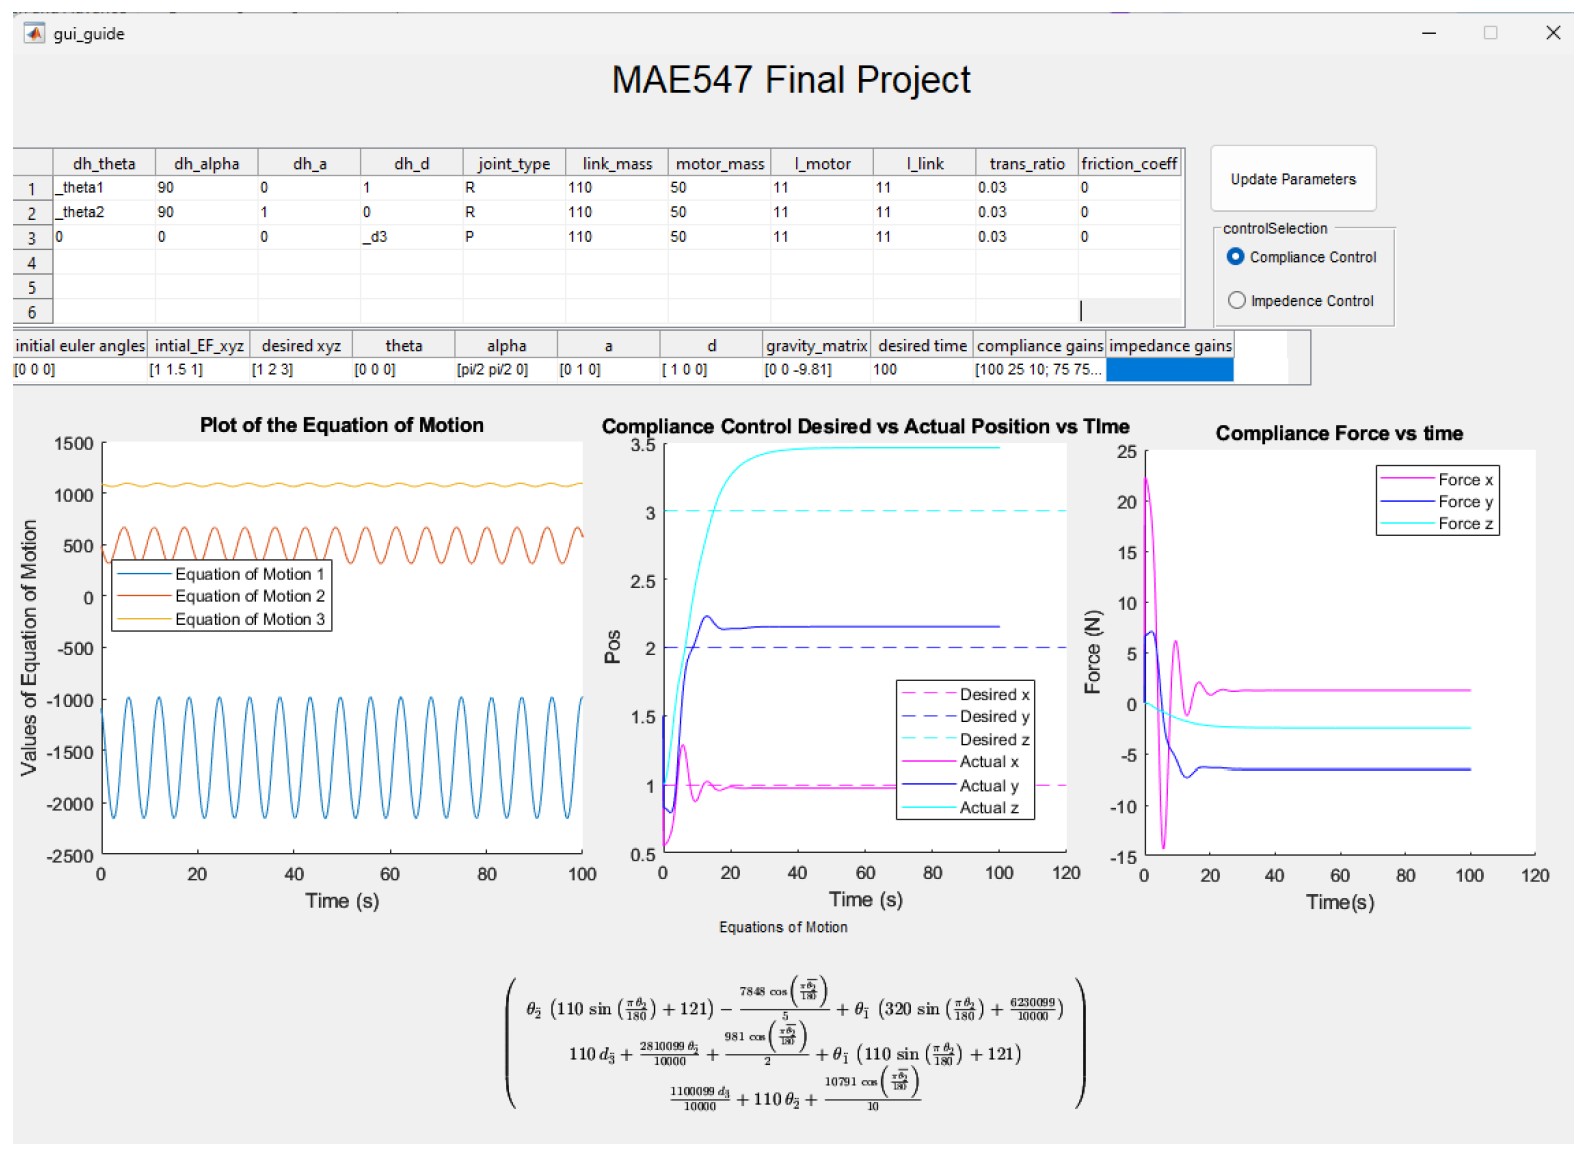Click the a parameter value [0 1 0]
The image size is (1578, 1149).
pyautogui.click(x=608, y=370)
